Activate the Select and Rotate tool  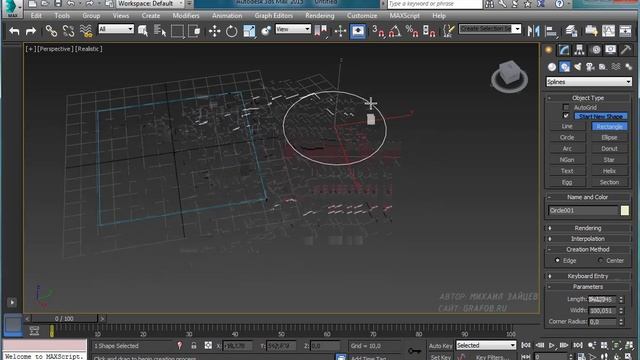coord(231,31)
